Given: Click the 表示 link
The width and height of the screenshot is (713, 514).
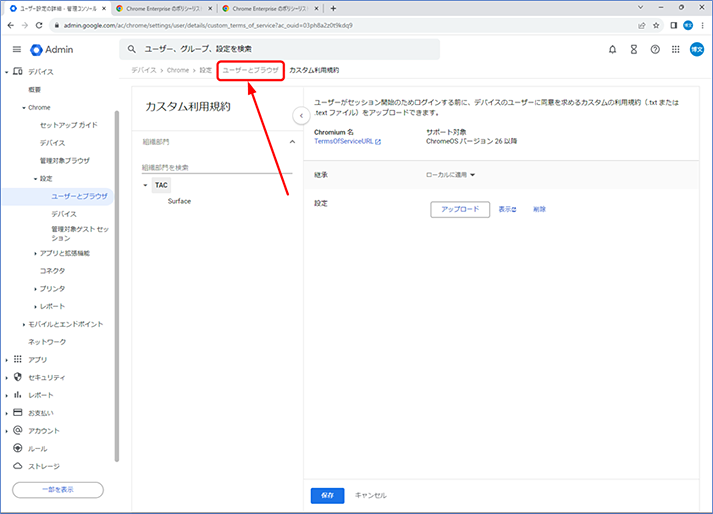Looking at the screenshot, I should point(507,209).
